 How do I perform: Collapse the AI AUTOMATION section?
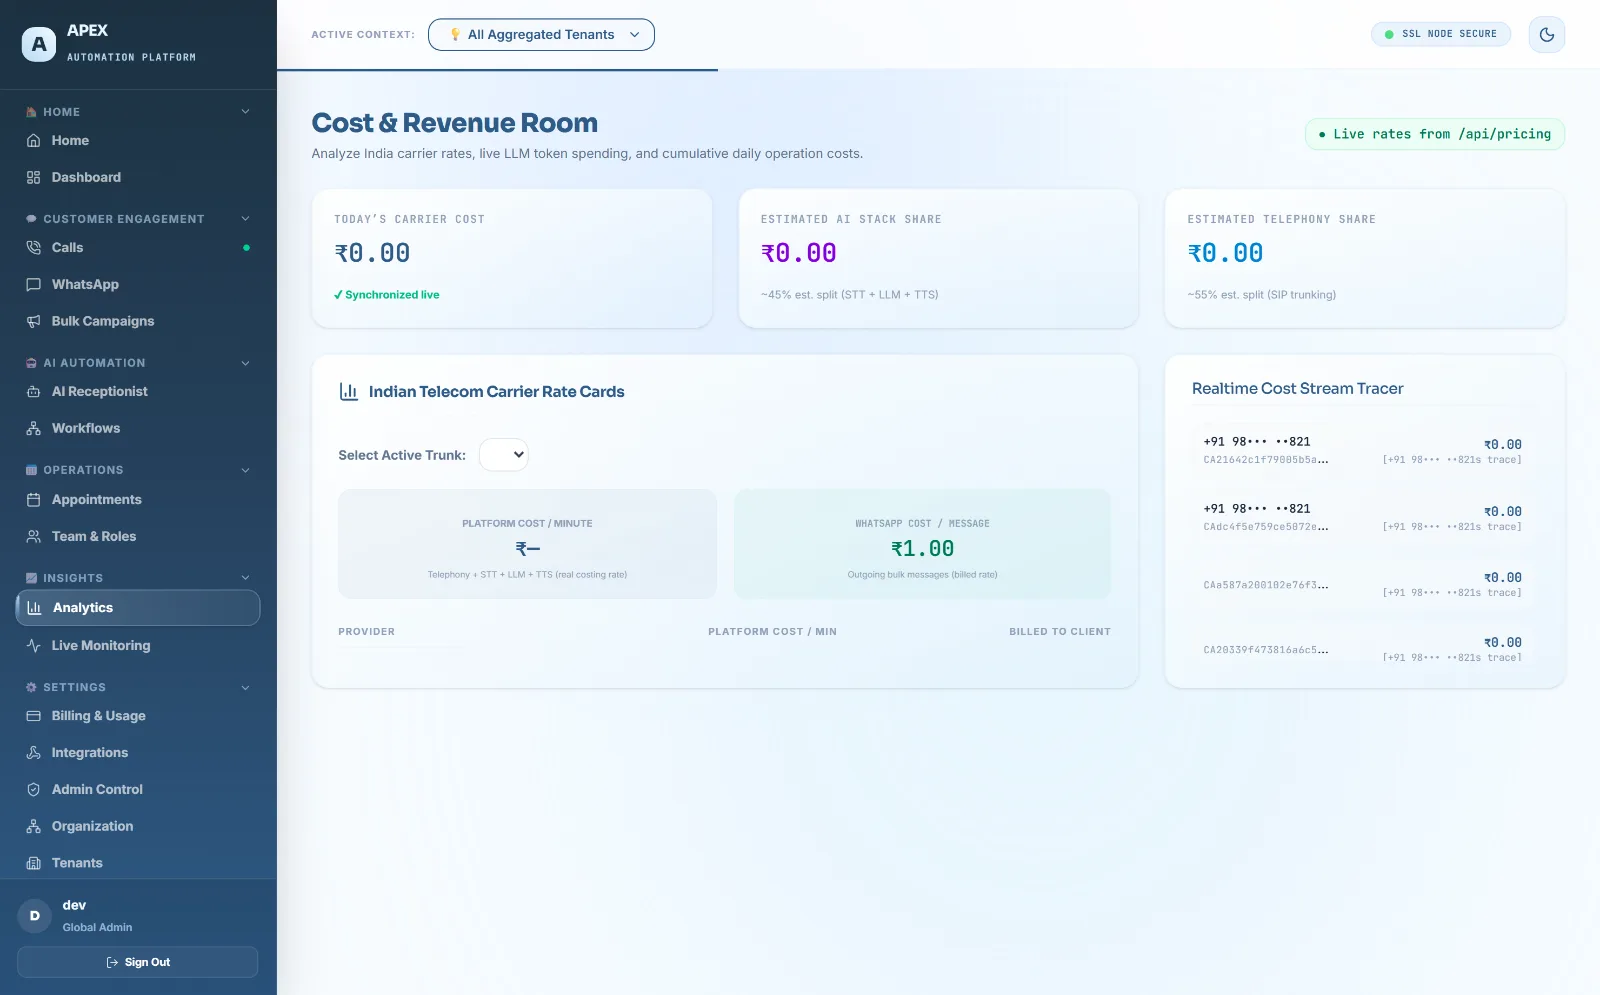click(245, 363)
